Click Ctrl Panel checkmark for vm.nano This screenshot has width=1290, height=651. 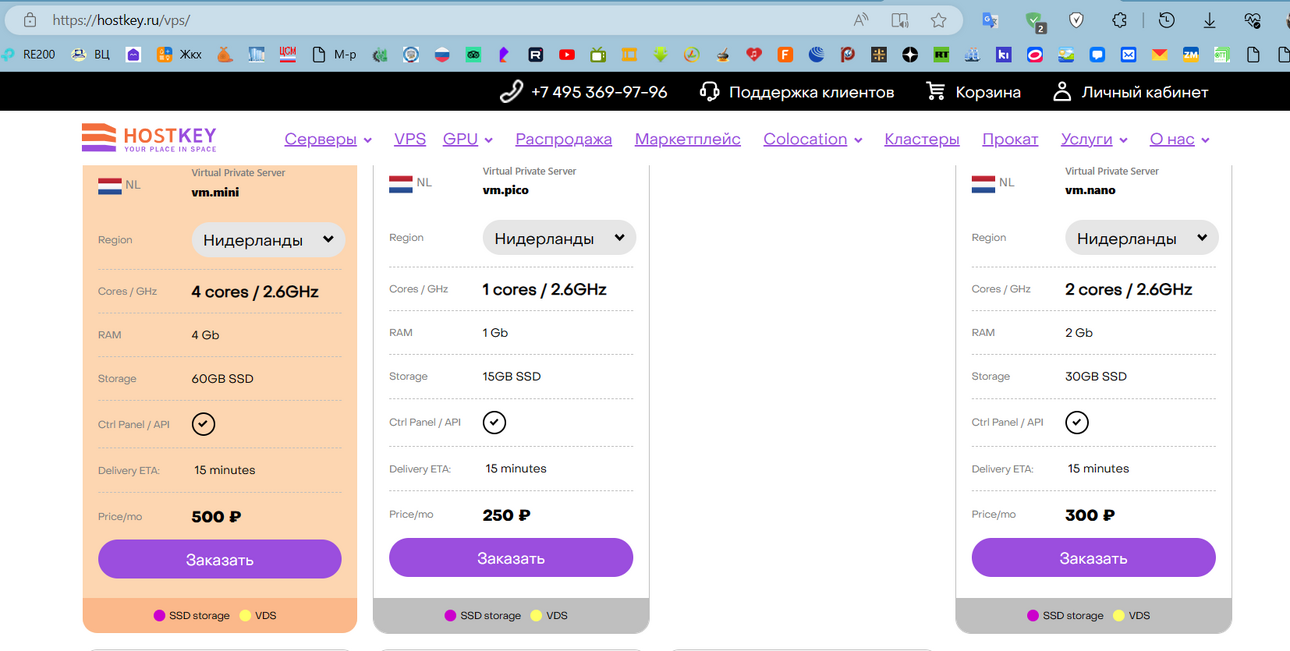pyautogui.click(x=1077, y=422)
